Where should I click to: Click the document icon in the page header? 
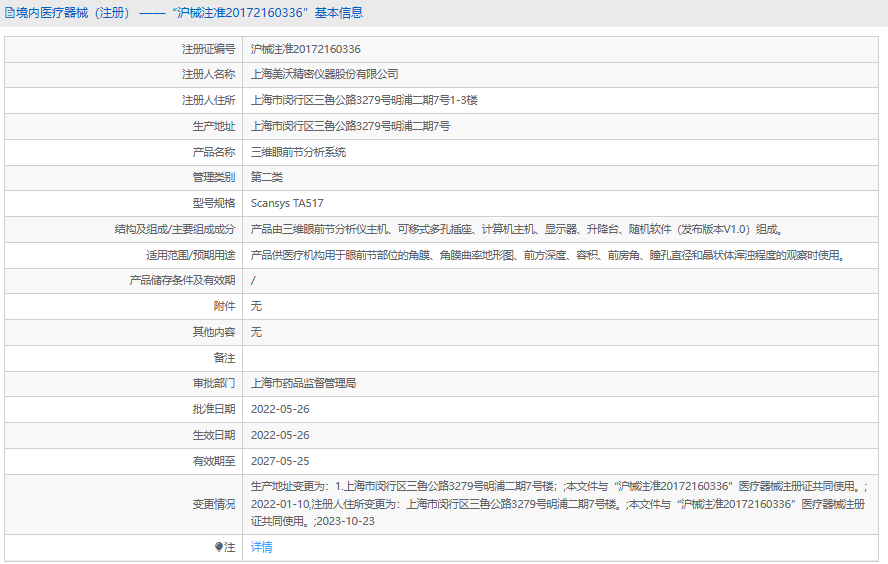(x=10, y=13)
